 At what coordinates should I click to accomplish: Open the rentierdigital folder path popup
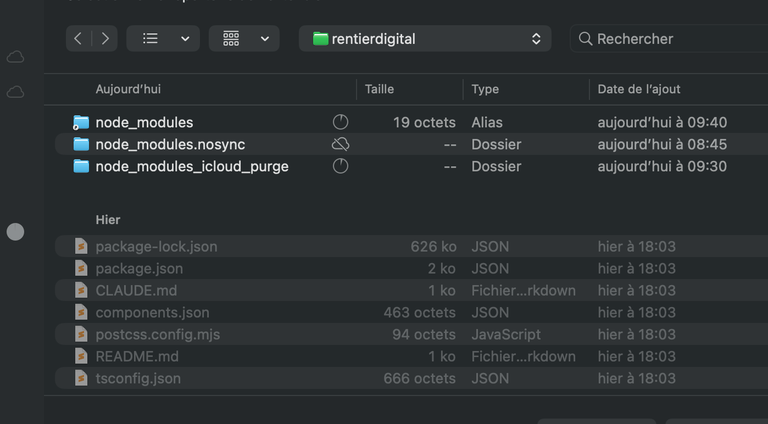coord(425,39)
